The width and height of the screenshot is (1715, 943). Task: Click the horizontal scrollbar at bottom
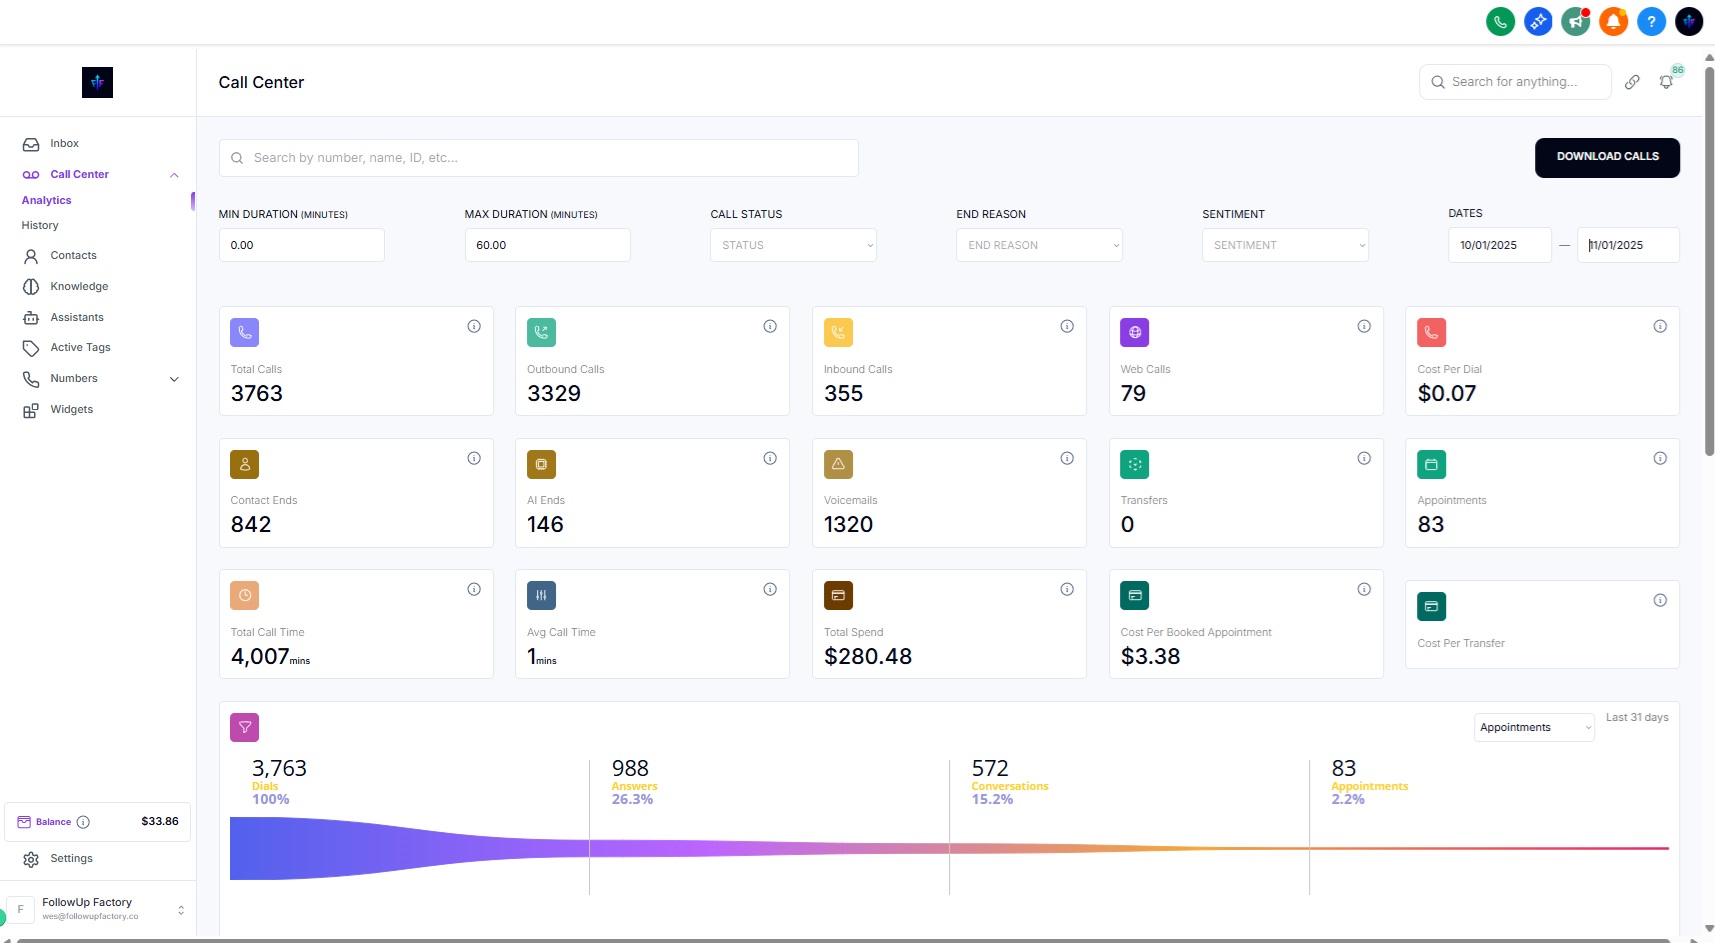845,939
